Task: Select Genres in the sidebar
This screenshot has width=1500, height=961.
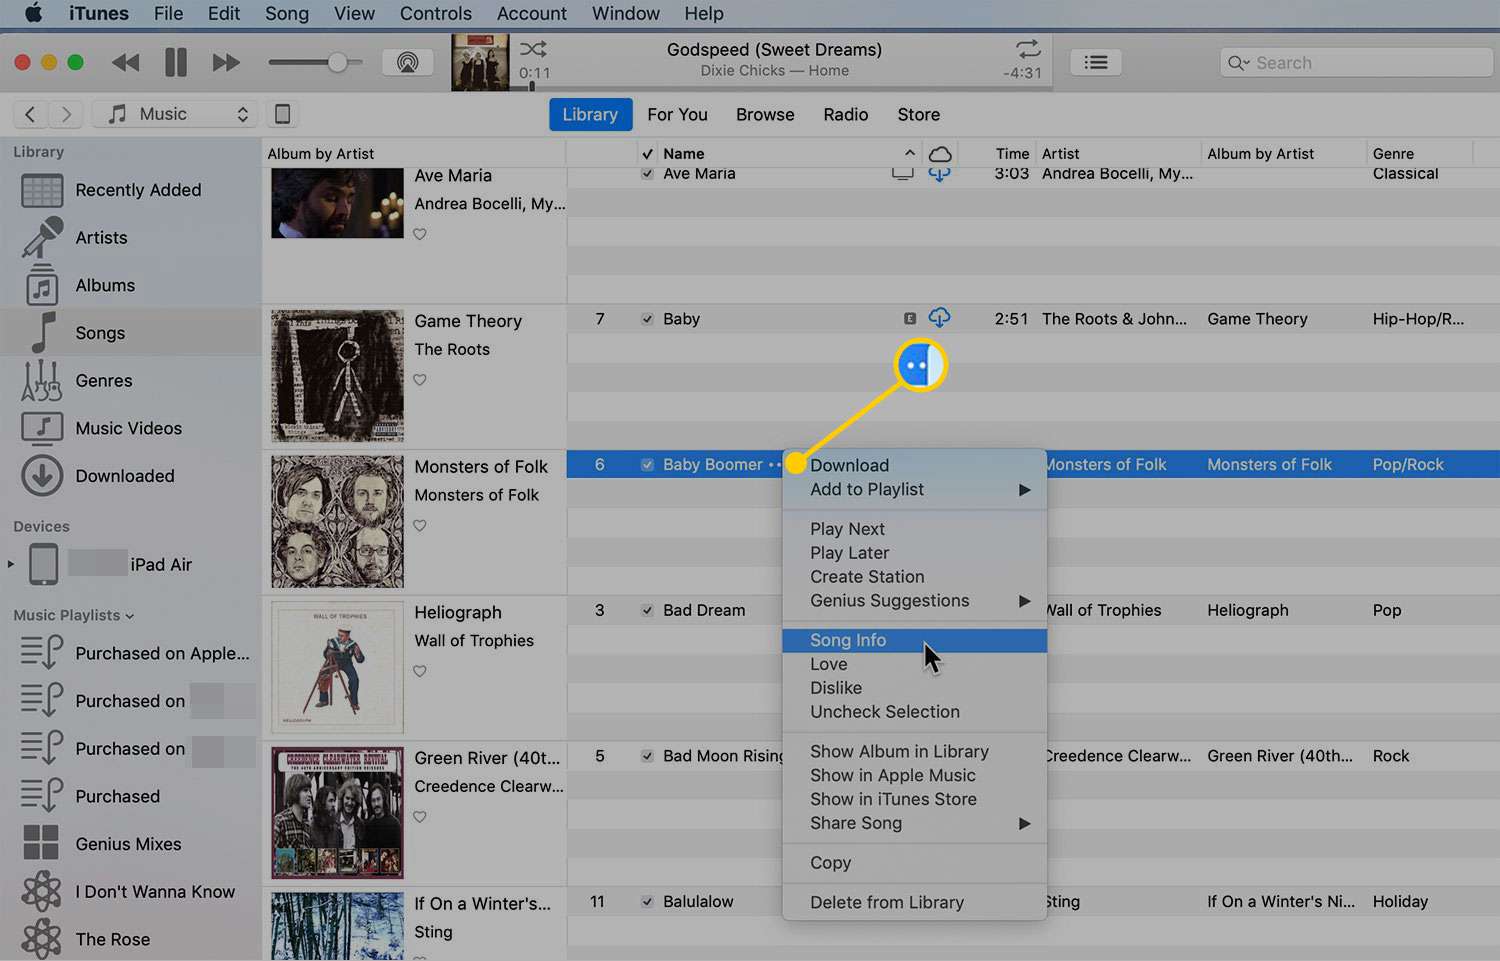Action: 130,381
